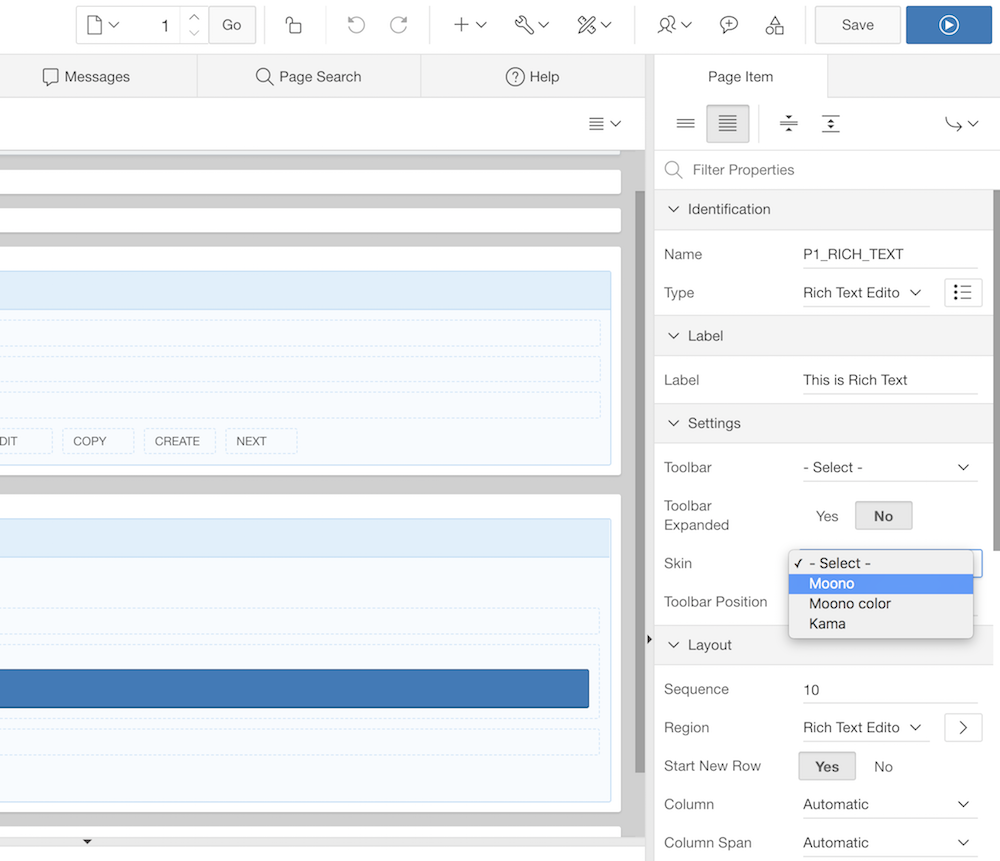This screenshot has height=861, width=1000.
Task: Redo the last change
Action: (x=398, y=24)
